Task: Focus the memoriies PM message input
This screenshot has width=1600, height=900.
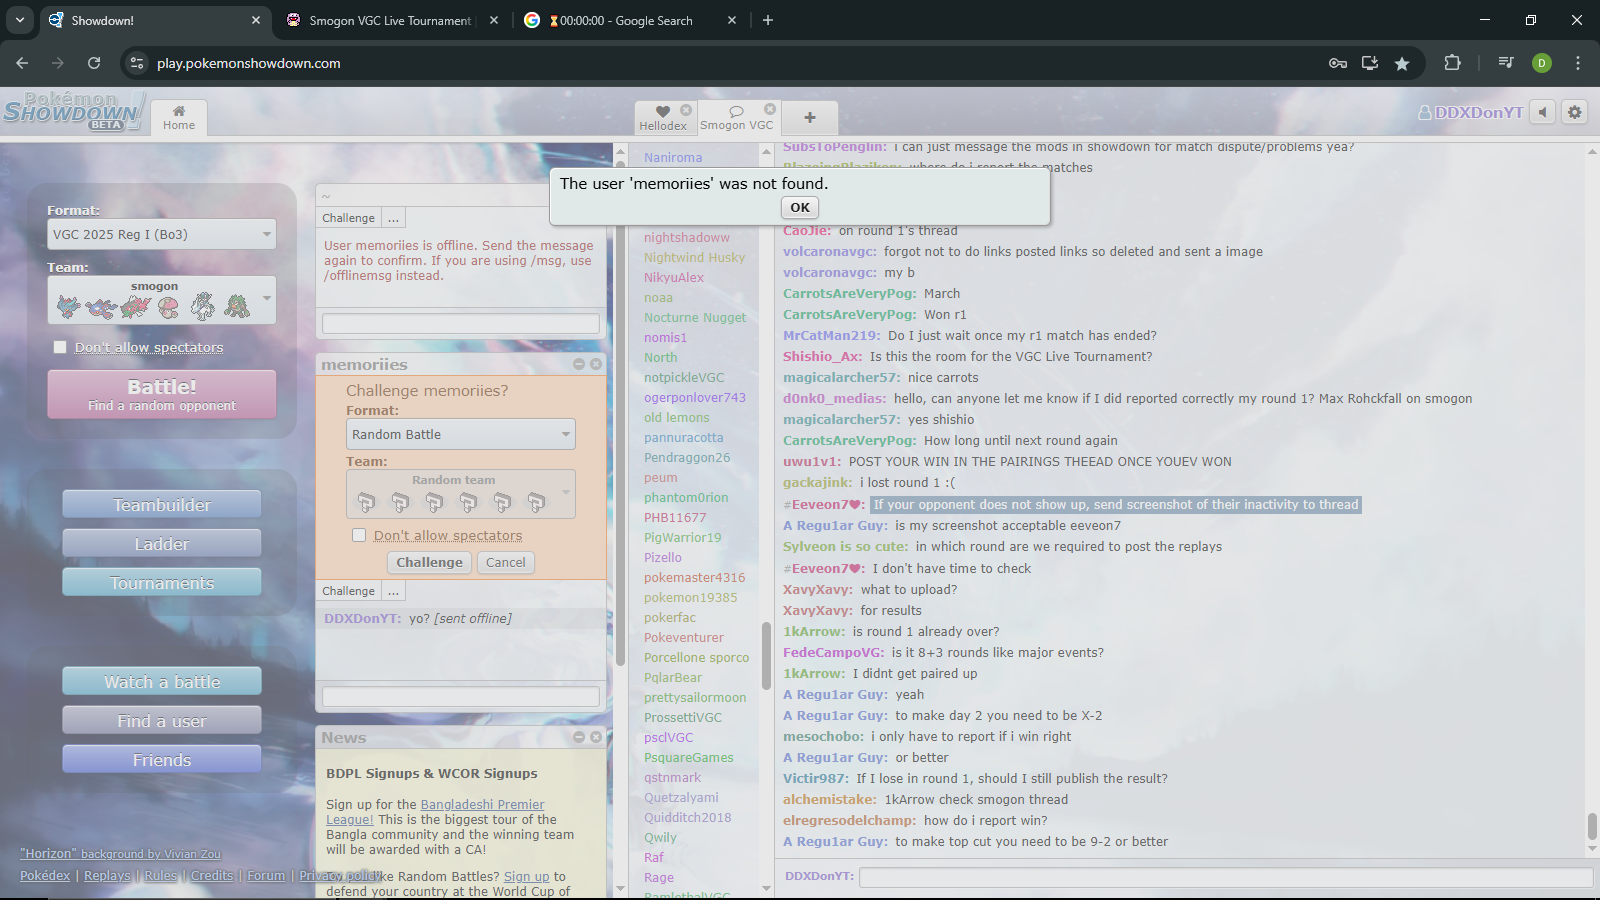Action: coord(461,696)
